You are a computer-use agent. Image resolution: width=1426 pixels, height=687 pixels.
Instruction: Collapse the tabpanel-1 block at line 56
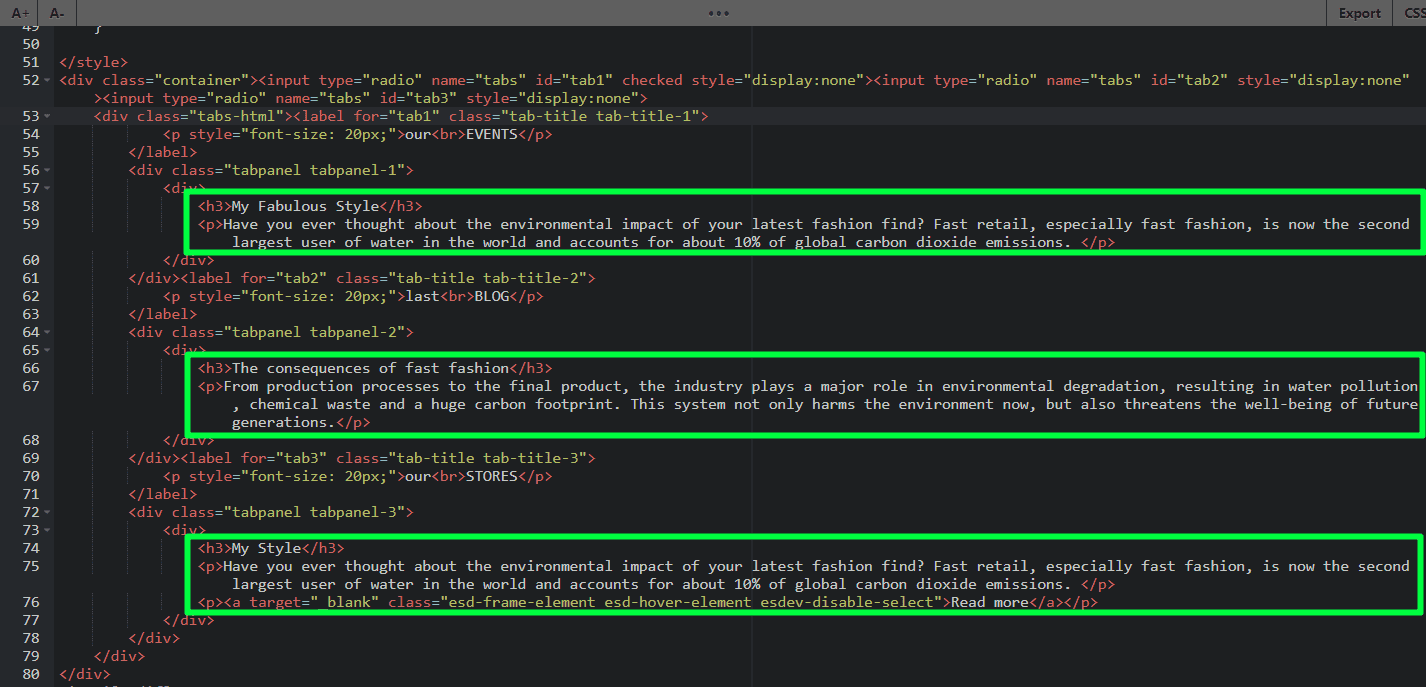[45, 170]
